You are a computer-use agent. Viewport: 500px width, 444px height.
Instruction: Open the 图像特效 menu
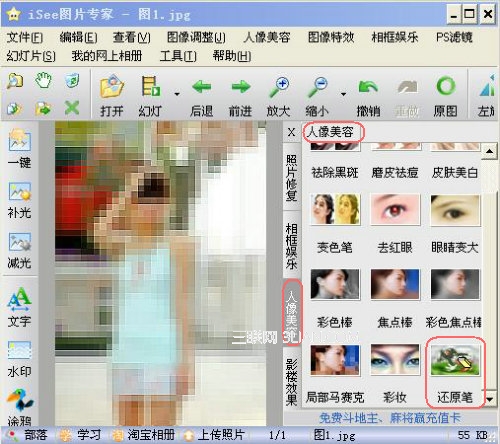coord(331,37)
